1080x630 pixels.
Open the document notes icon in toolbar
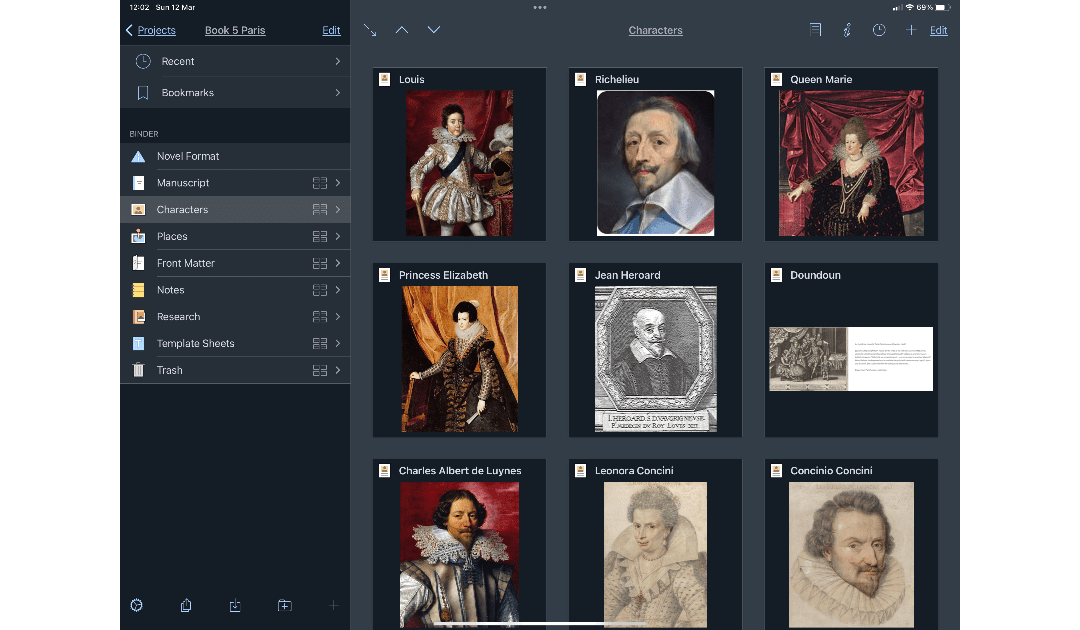pos(816,30)
